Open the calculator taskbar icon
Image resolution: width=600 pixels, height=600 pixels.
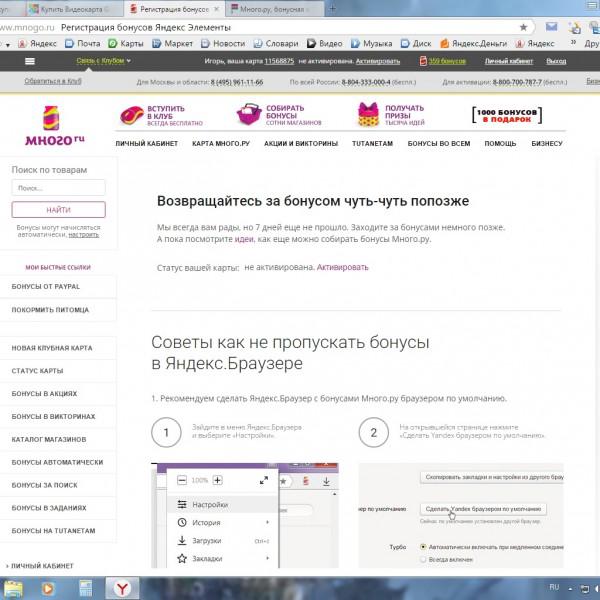point(85,589)
